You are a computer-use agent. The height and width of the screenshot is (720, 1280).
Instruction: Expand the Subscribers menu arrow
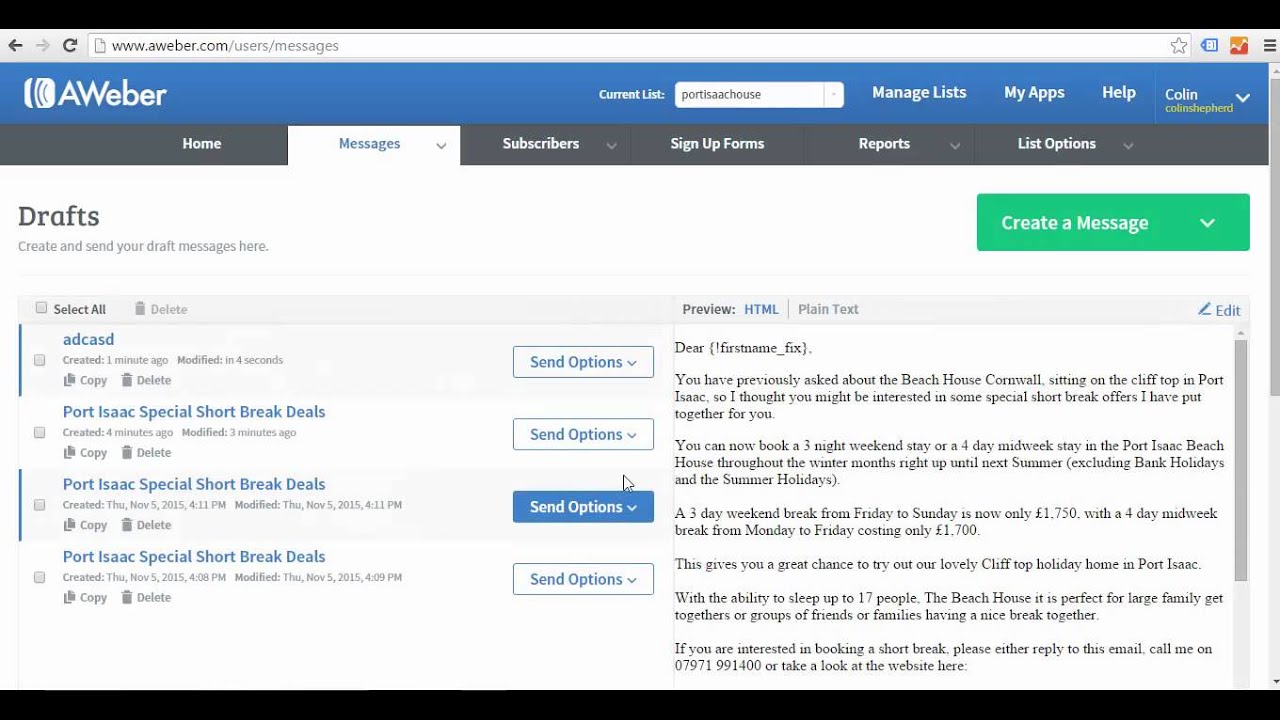[611, 146]
